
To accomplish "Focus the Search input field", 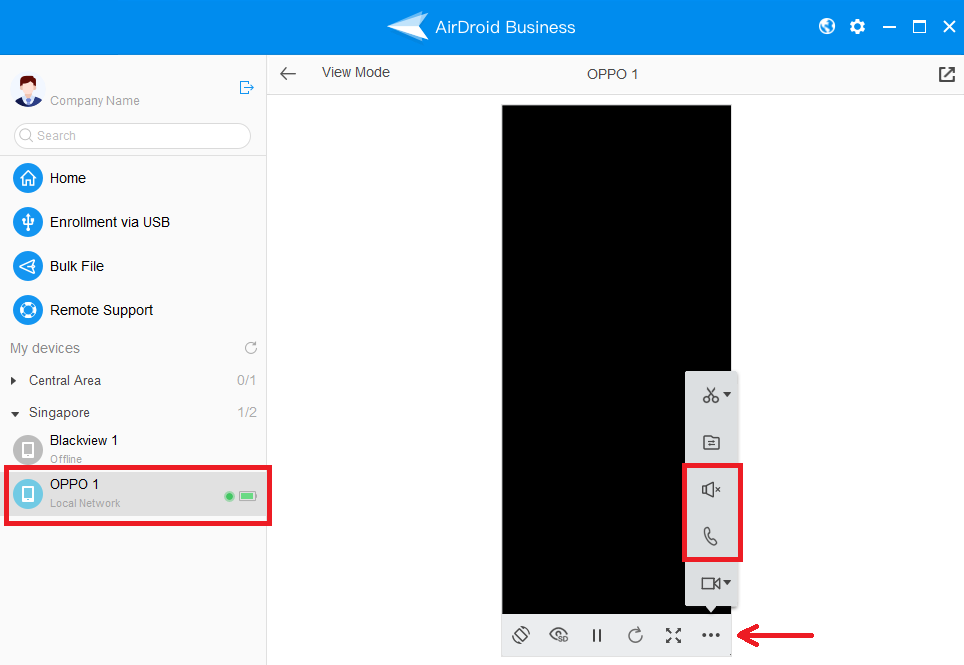I will coord(132,136).
